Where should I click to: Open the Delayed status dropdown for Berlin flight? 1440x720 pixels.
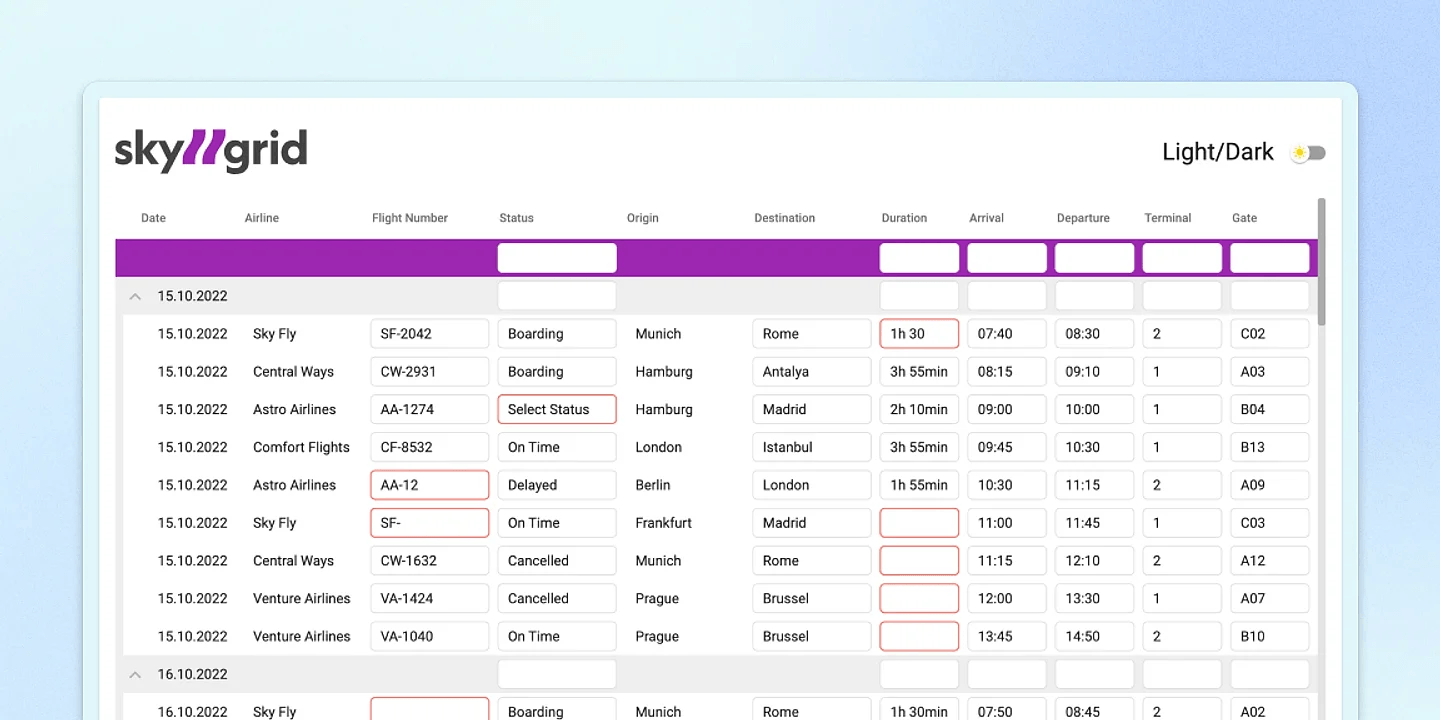click(x=557, y=485)
